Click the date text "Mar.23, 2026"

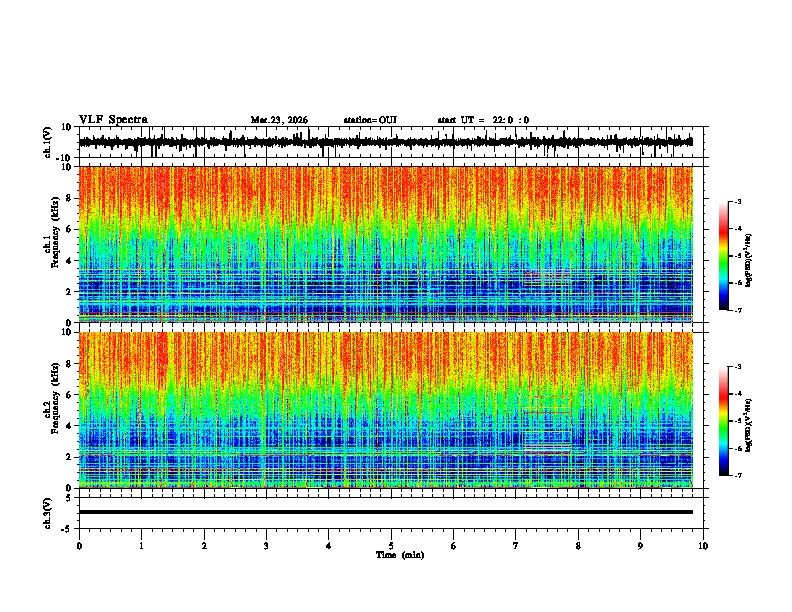click(x=279, y=120)
